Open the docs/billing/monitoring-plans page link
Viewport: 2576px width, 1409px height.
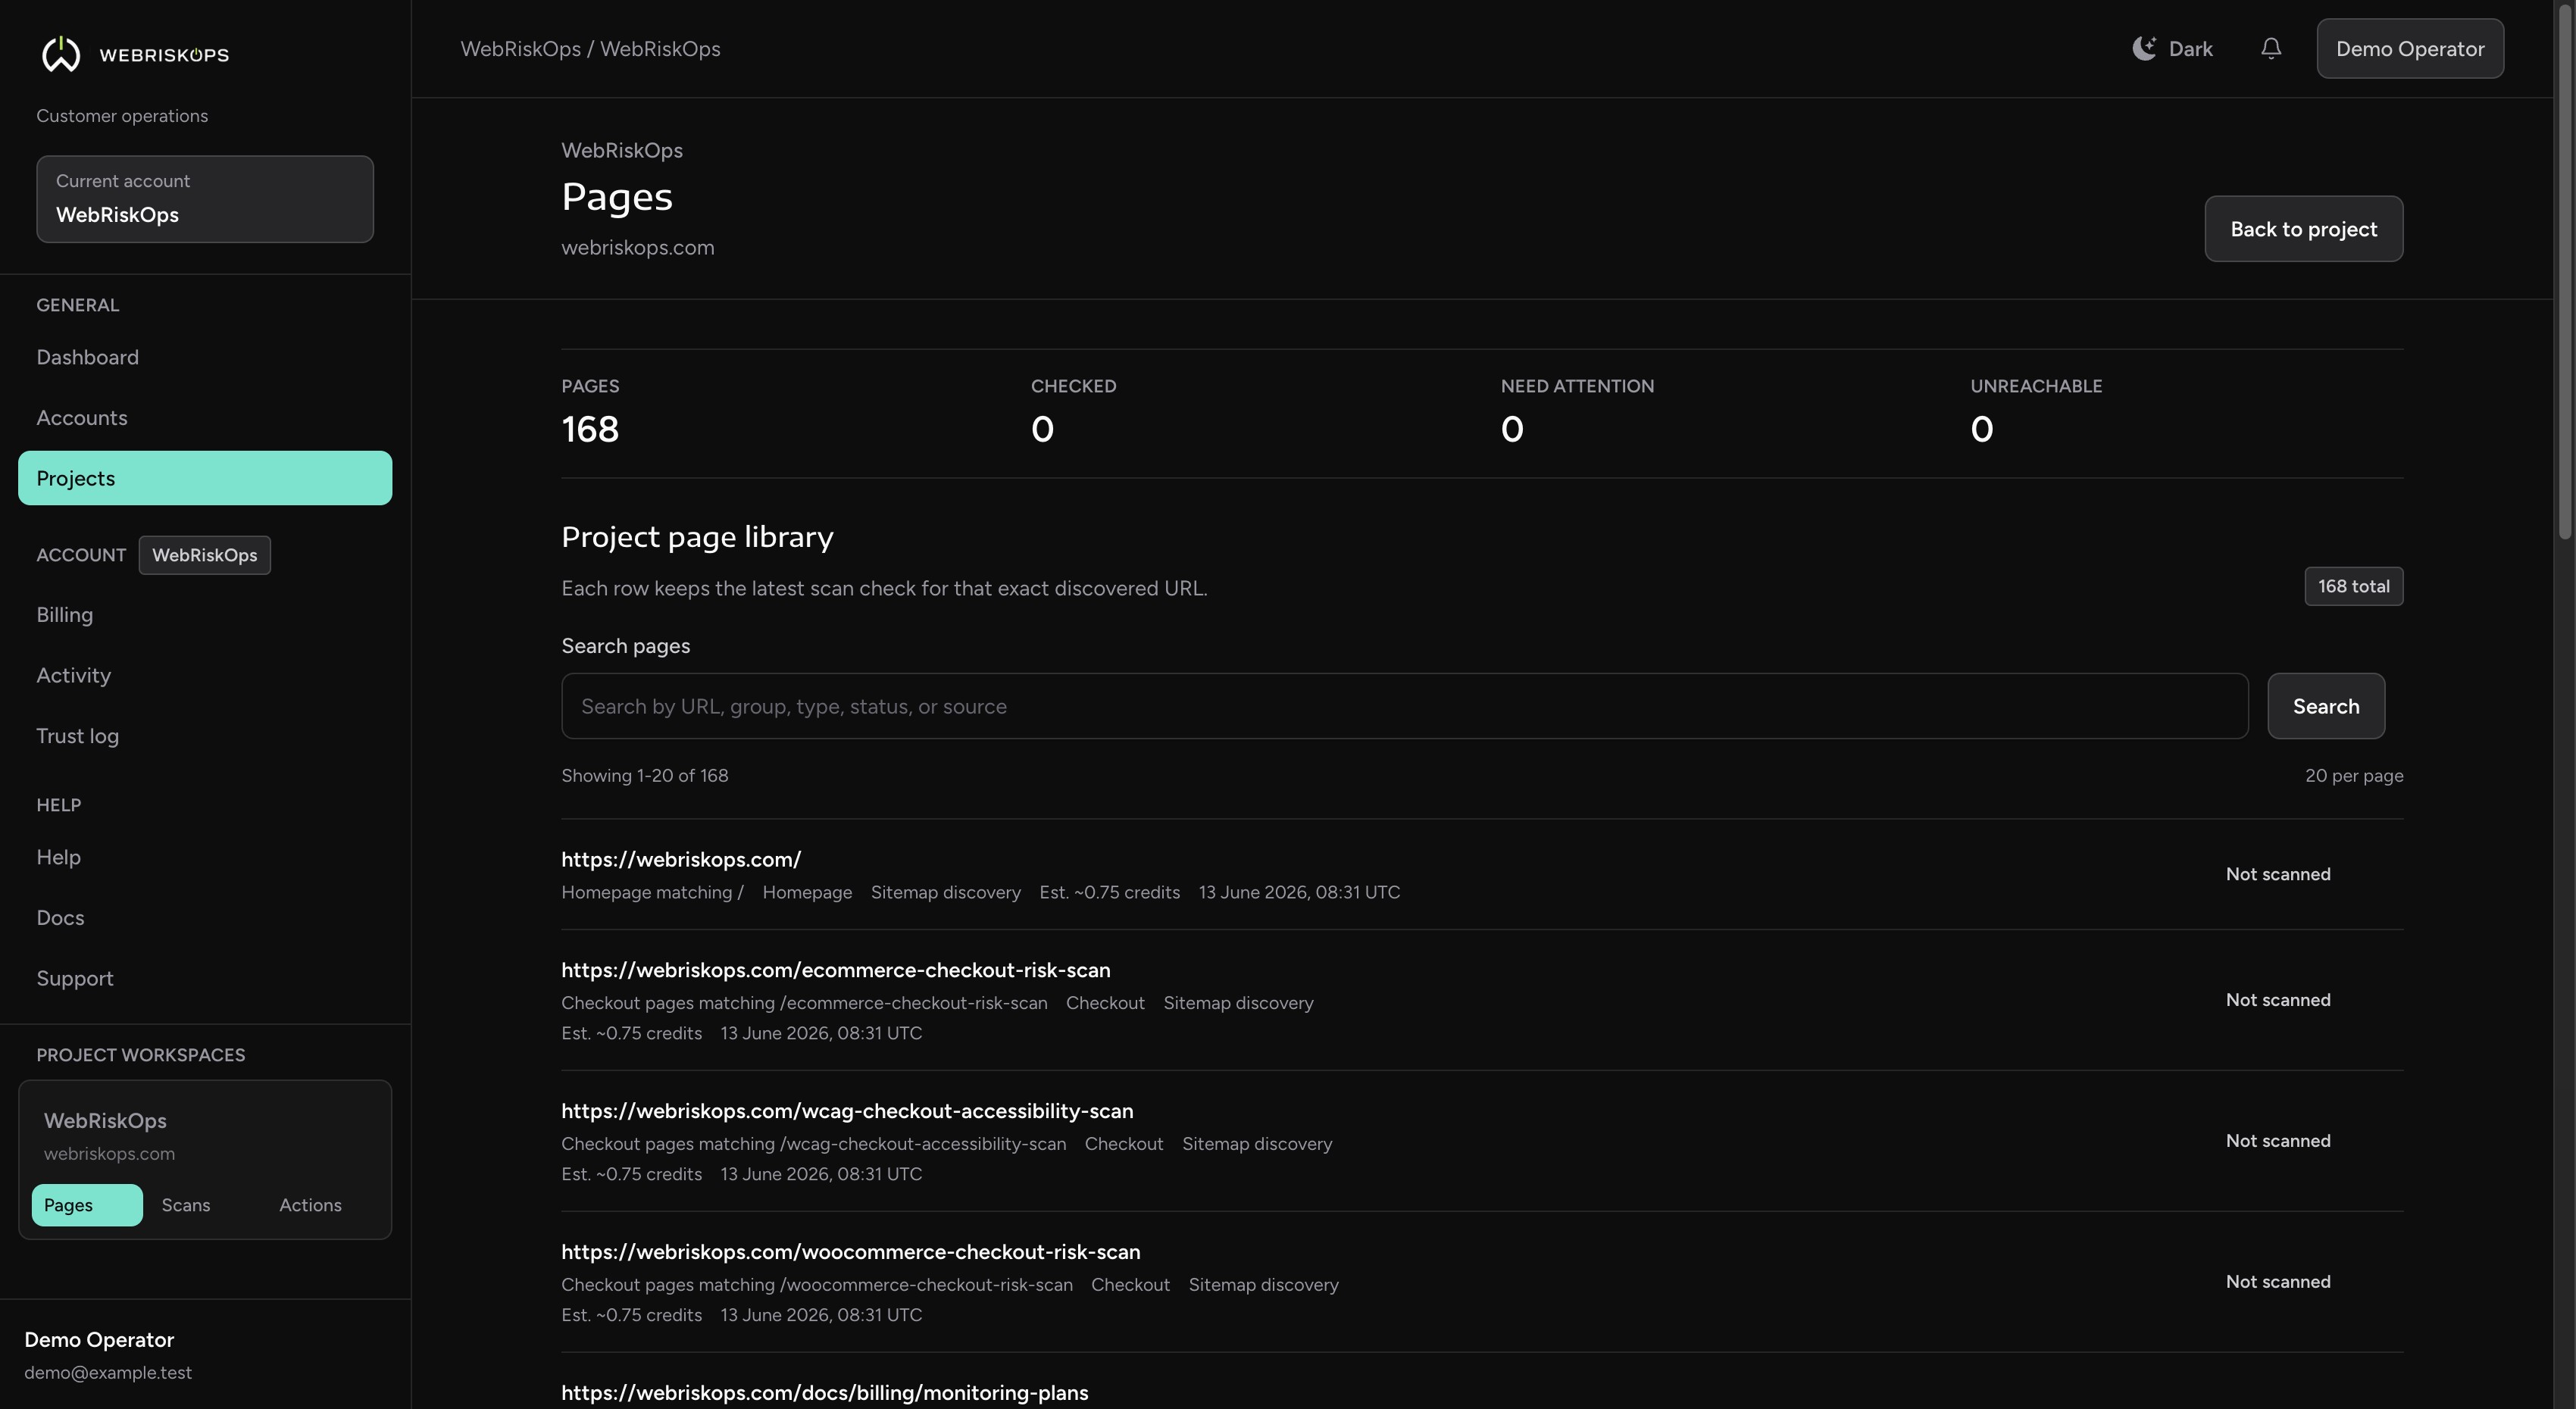(x=825, y=1393)
